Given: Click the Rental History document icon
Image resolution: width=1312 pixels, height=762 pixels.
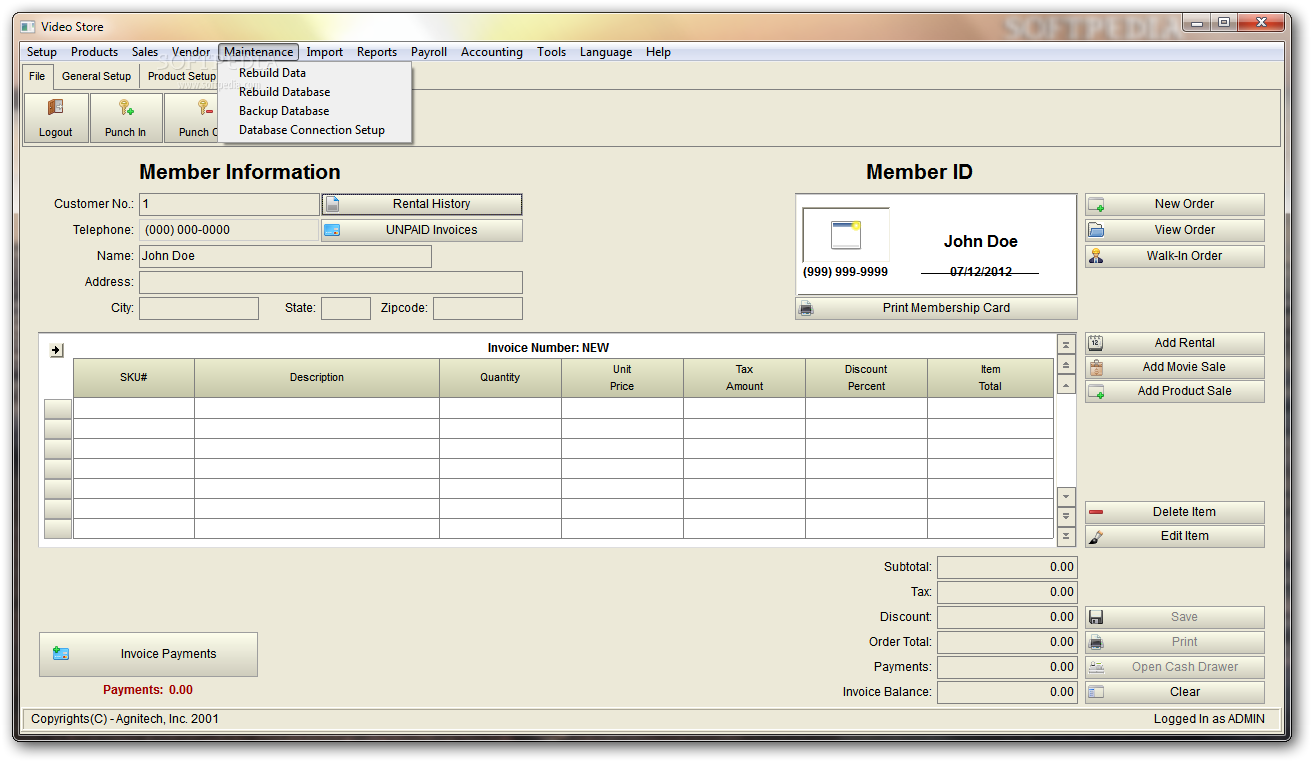Looking at the screenshot, I should (332, 204).
